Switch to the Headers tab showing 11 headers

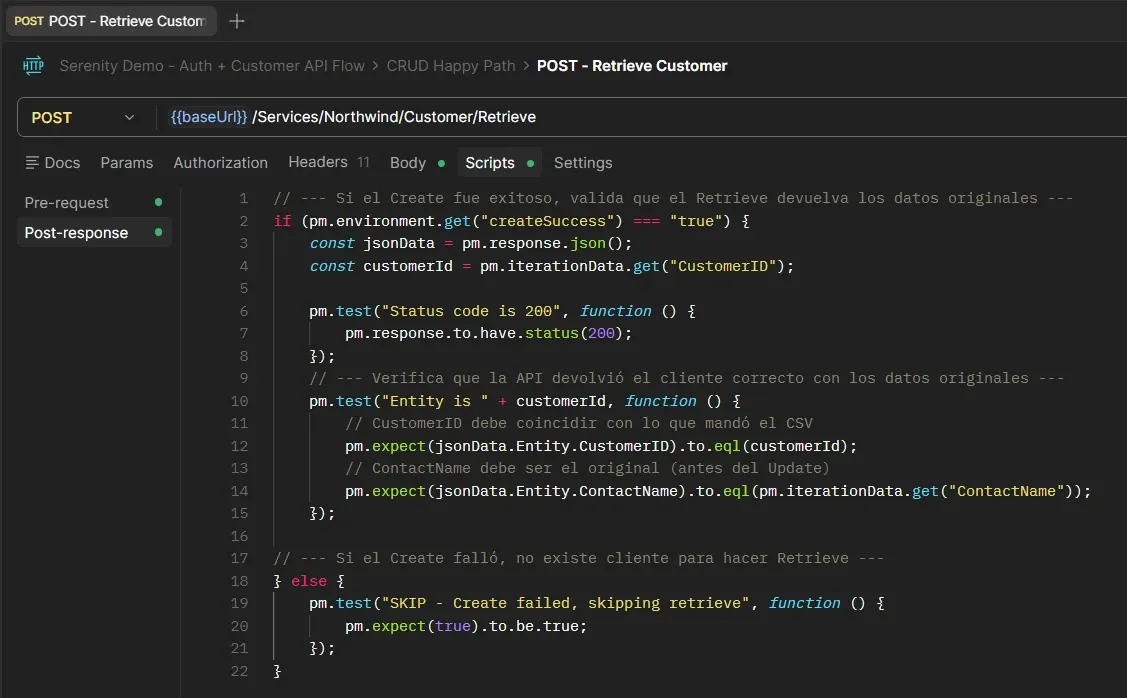click(320, 162)
